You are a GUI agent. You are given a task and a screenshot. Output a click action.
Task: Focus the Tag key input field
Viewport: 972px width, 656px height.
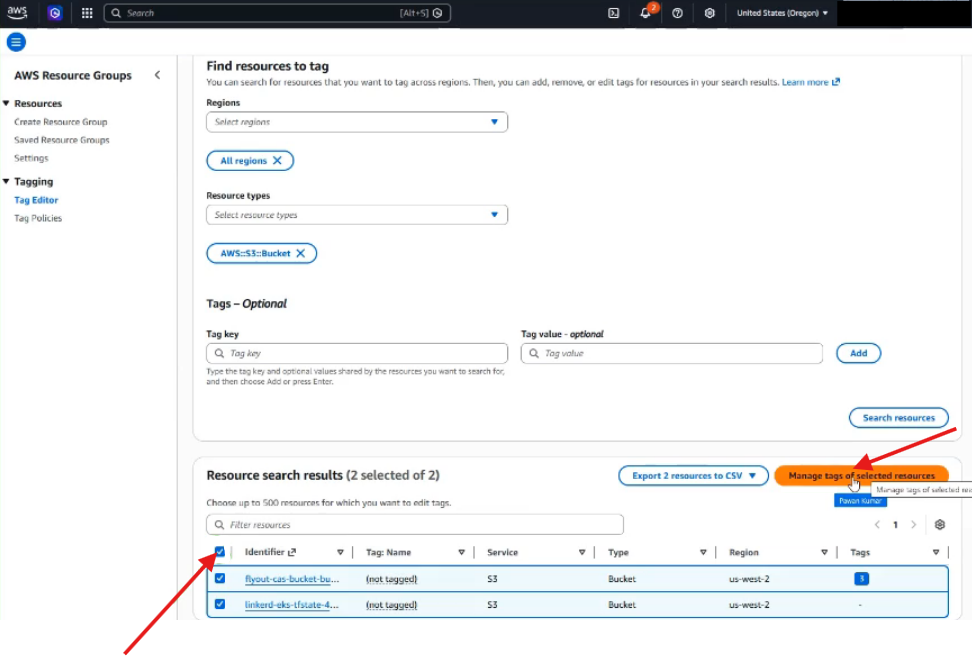[x=356, y=353]
